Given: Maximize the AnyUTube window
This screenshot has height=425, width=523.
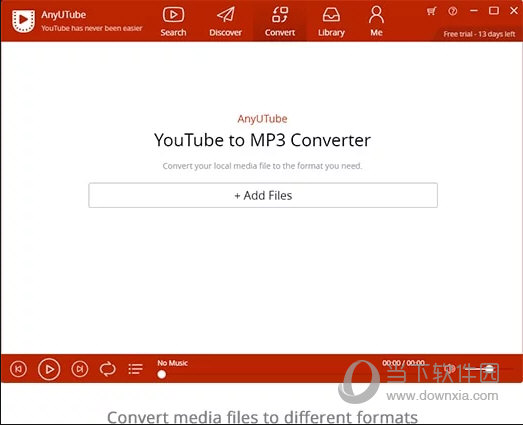Looking at the screenshot, I should pos(494,11).
